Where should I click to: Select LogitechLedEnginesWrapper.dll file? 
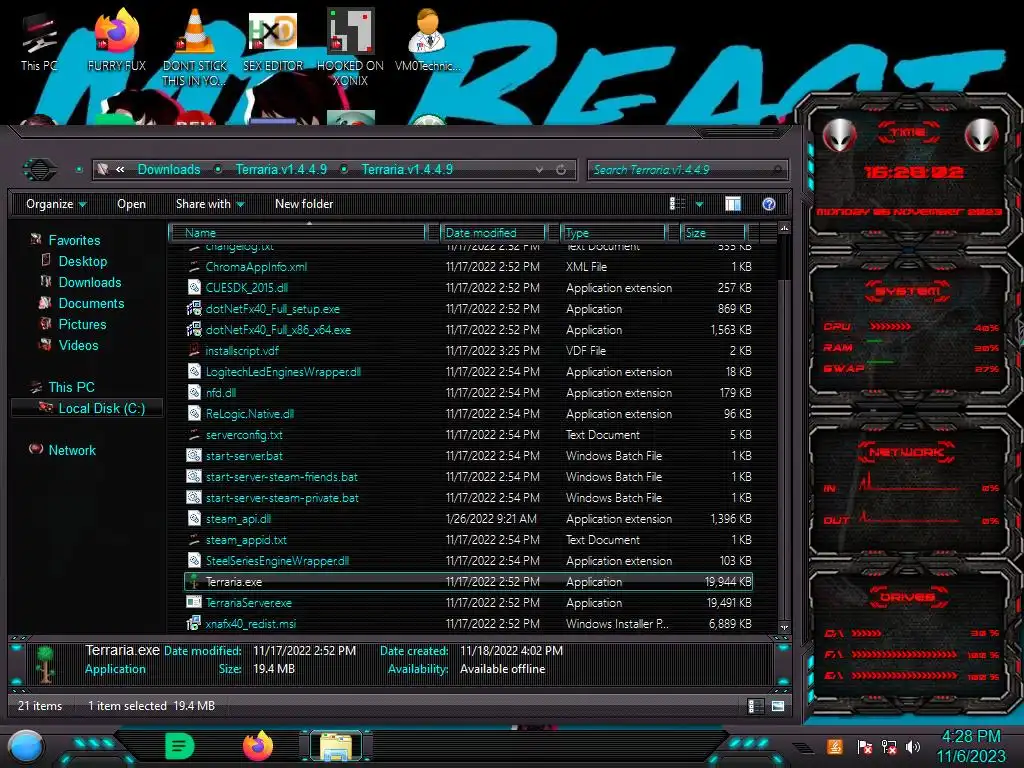[x=283, y=372]
